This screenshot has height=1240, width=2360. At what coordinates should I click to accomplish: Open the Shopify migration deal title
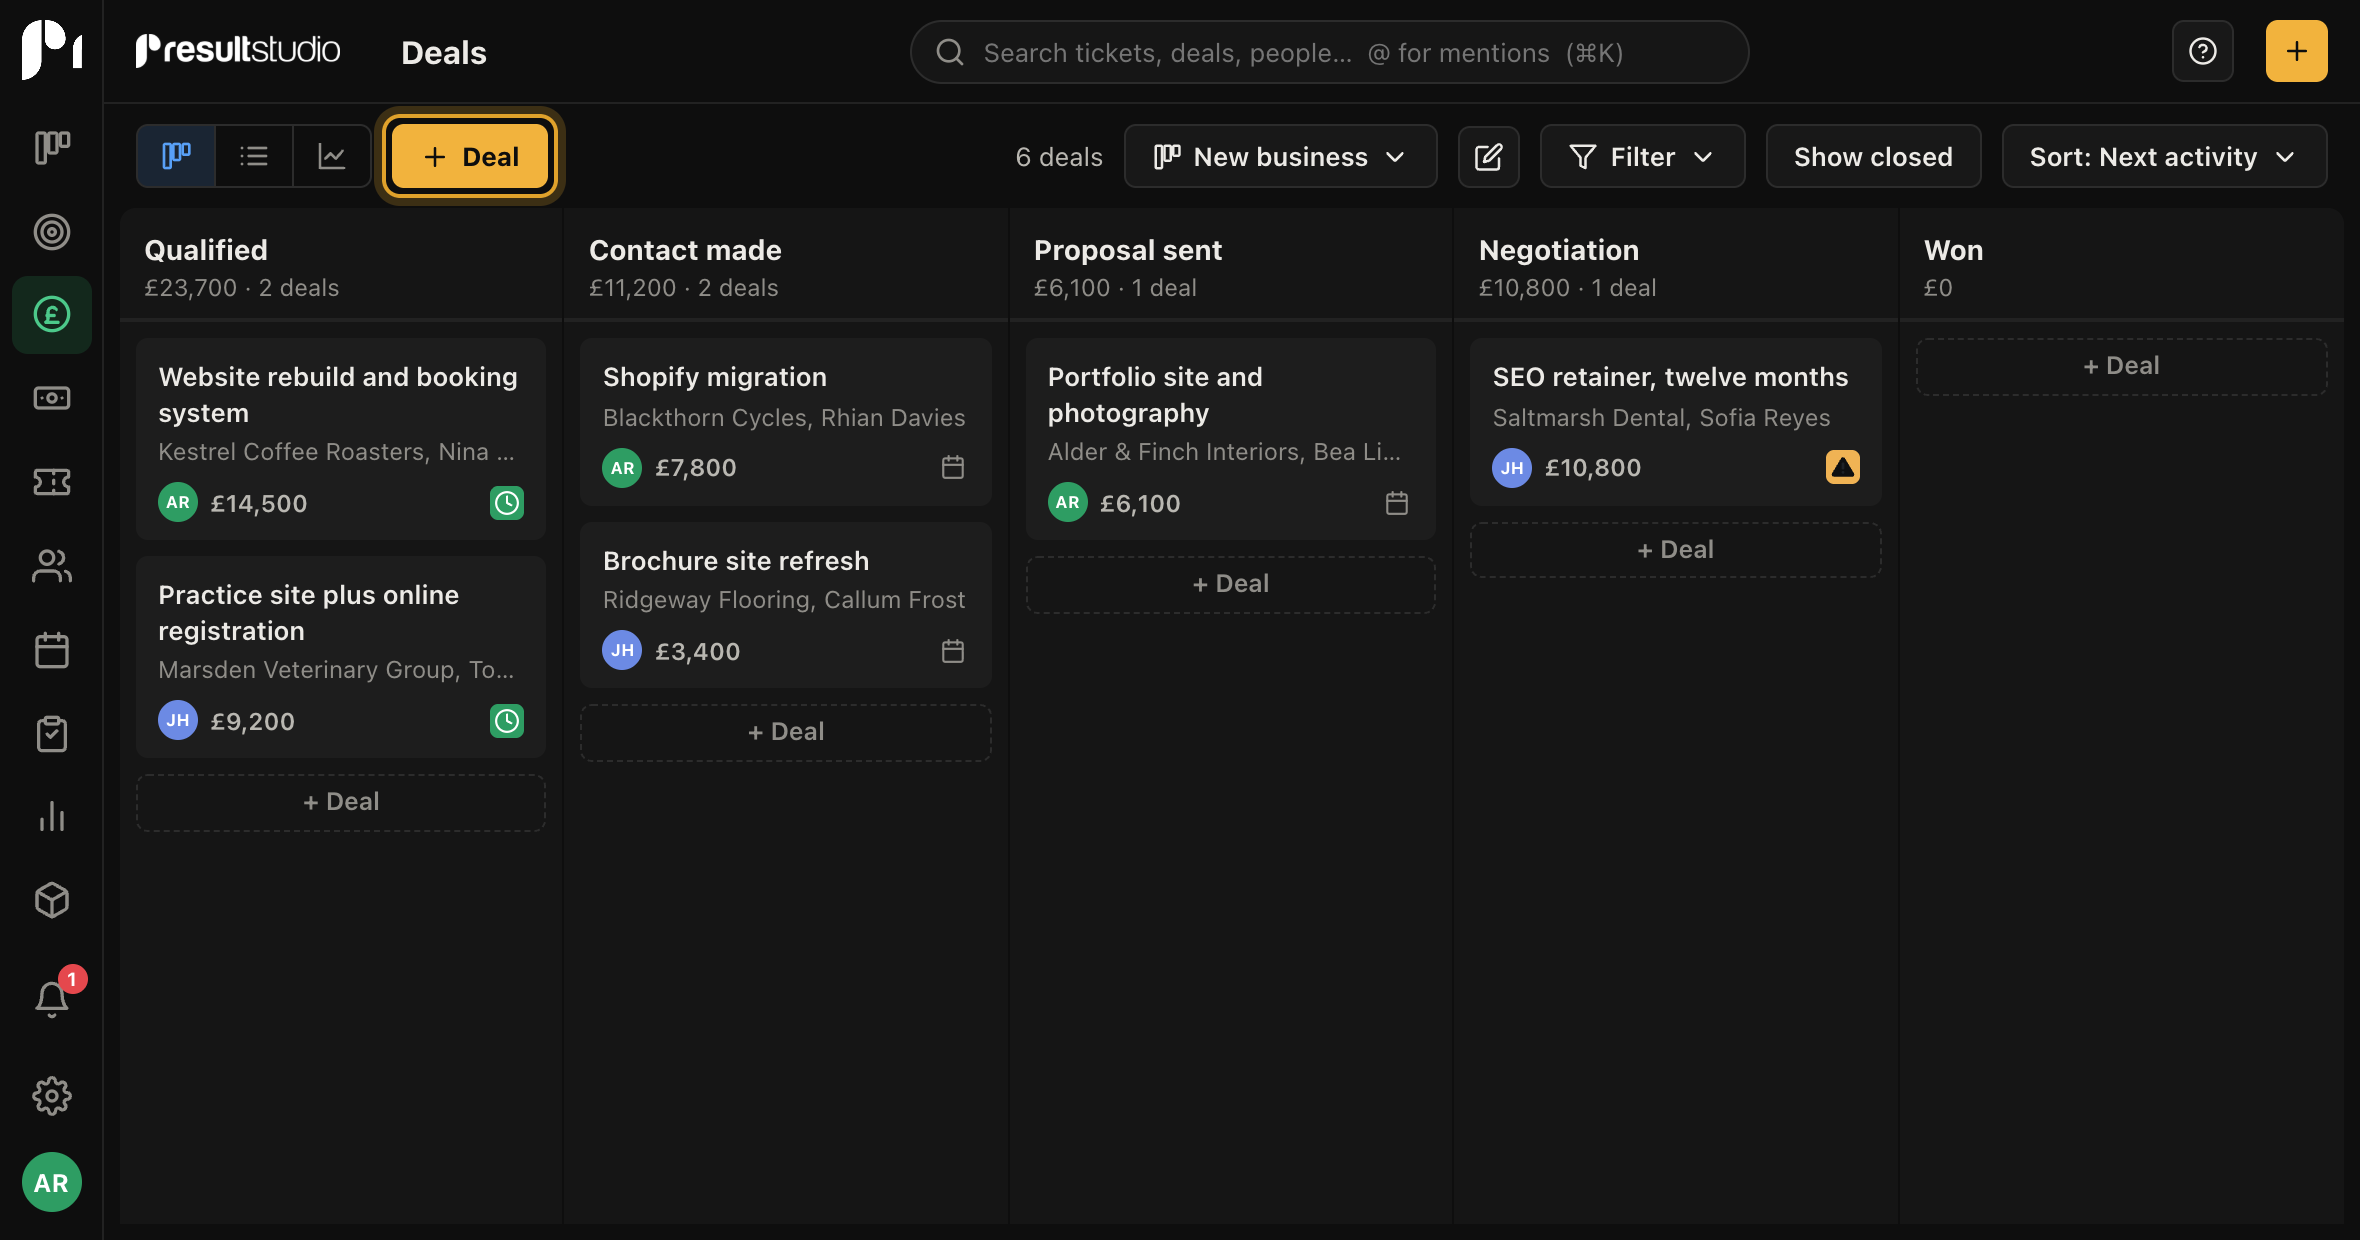click(714, 377)
